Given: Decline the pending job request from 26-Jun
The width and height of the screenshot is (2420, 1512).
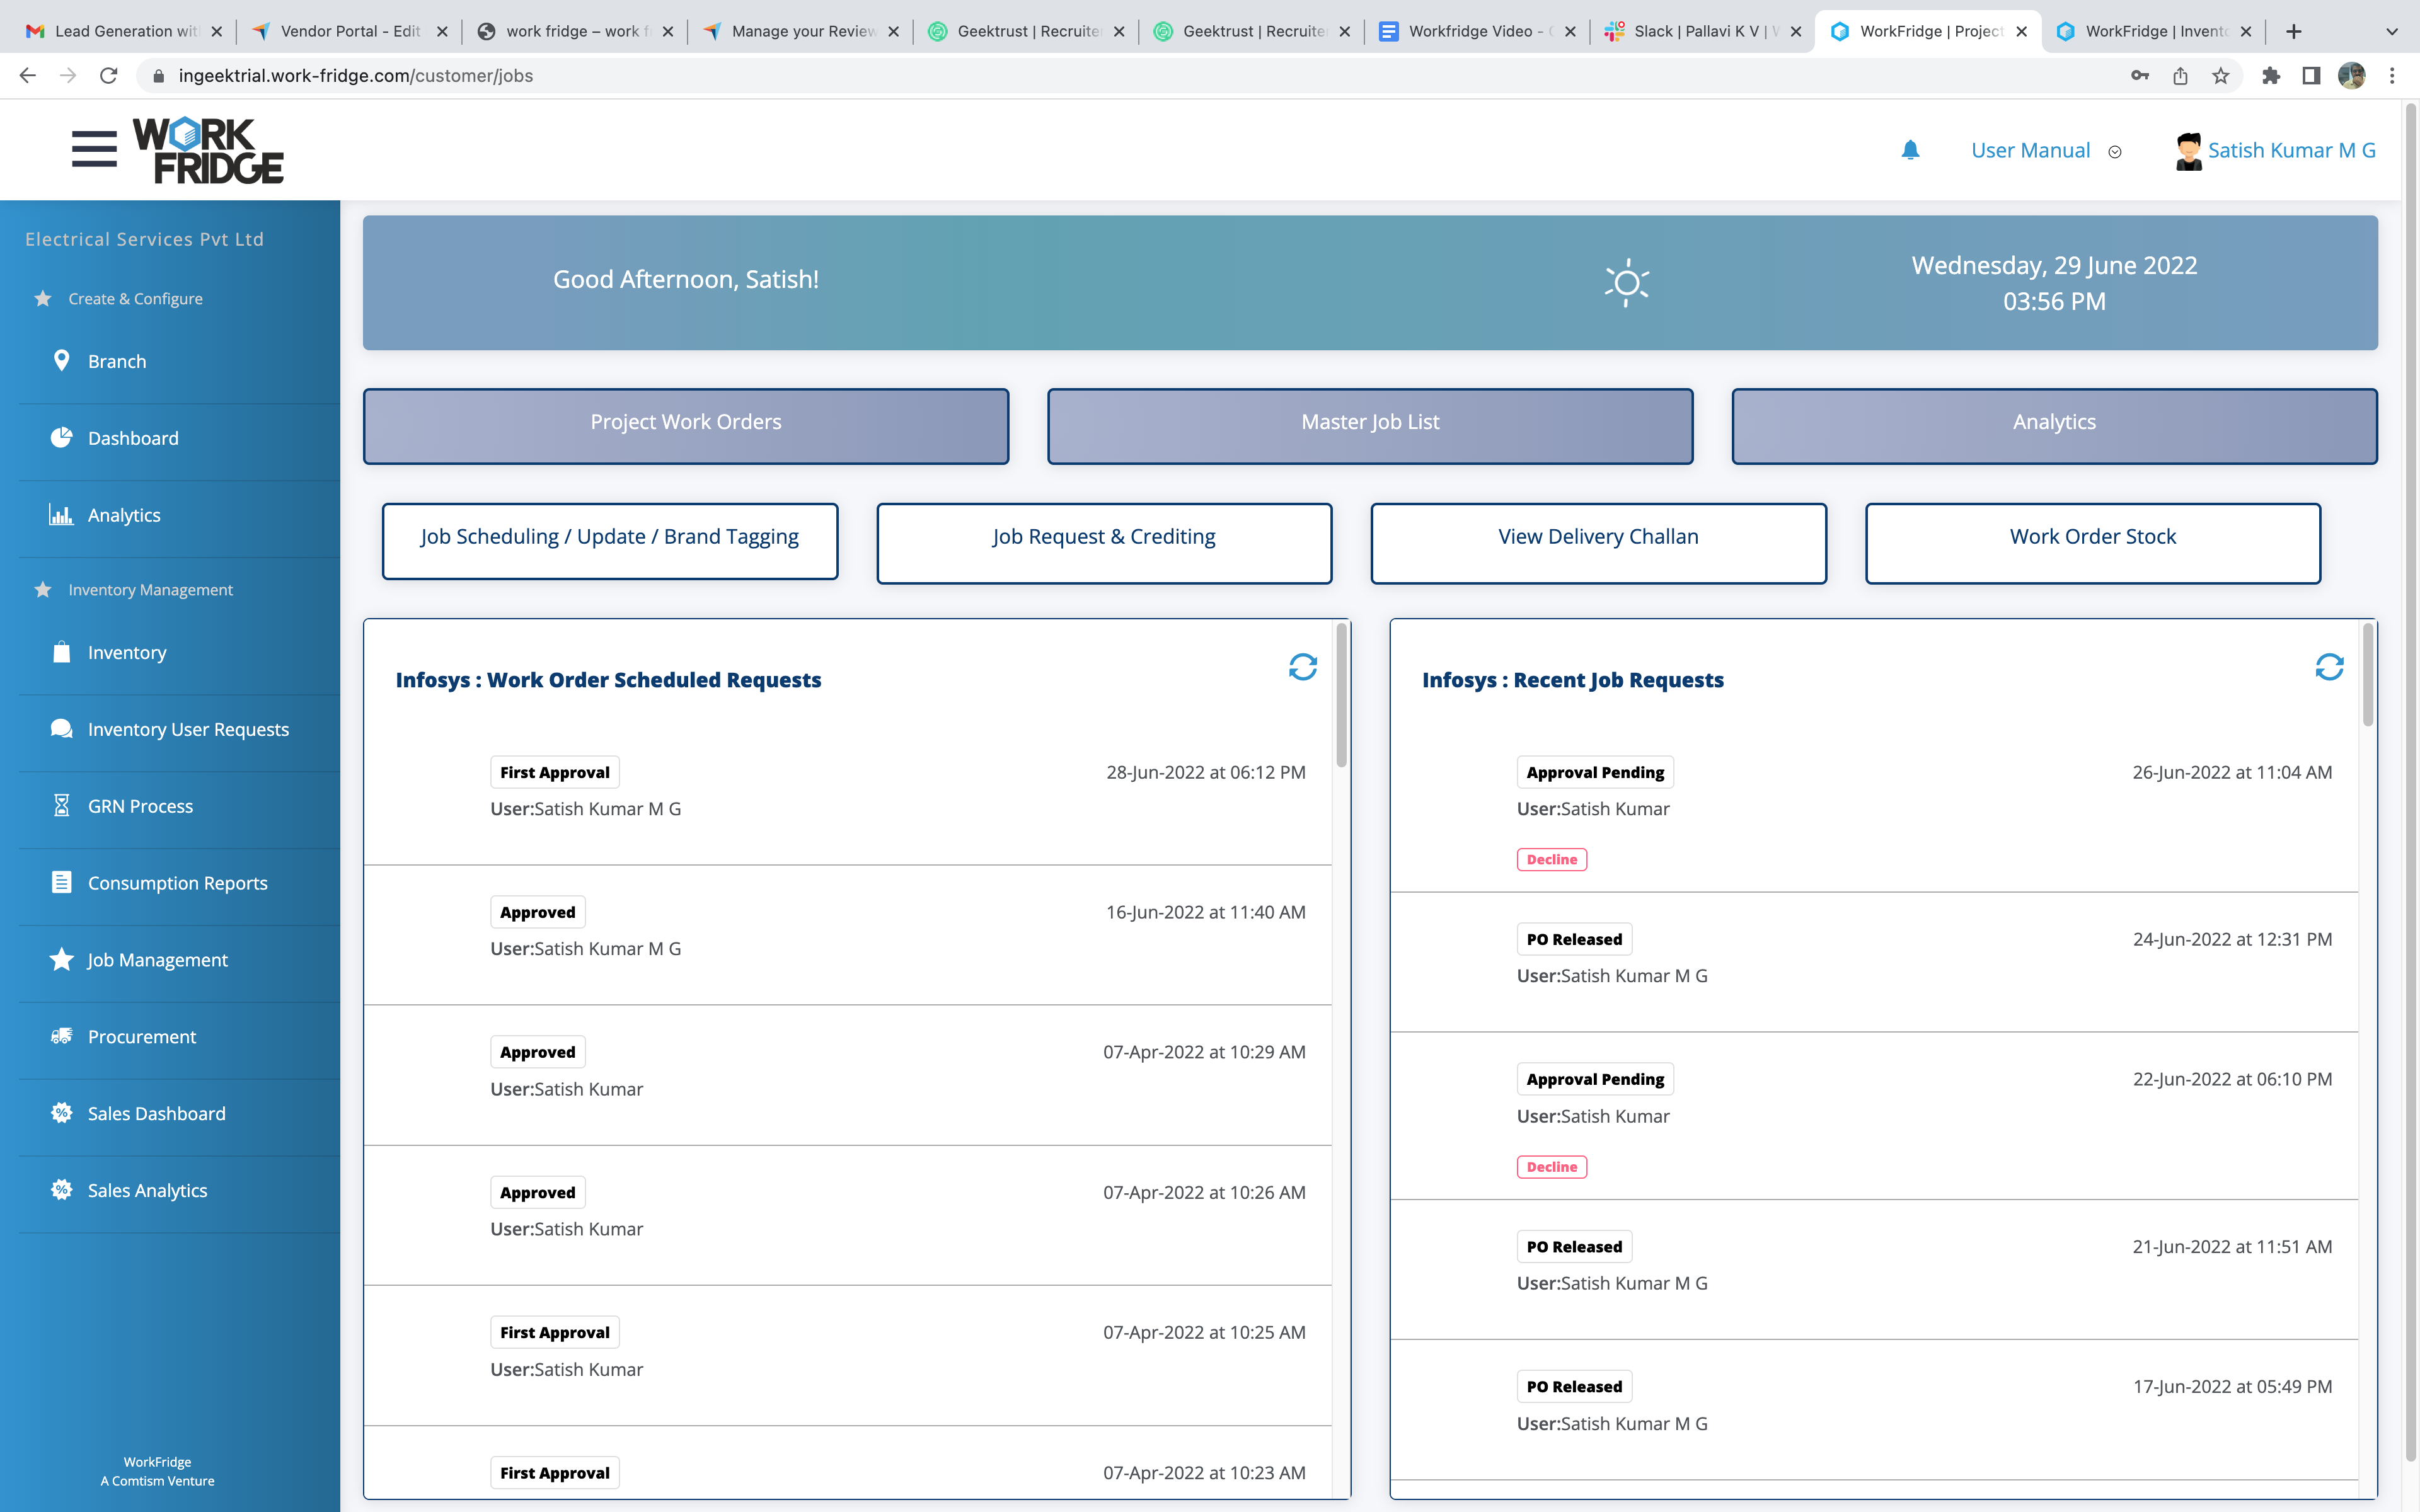Looking at the screenshot, I should [x=1552, y=859].
